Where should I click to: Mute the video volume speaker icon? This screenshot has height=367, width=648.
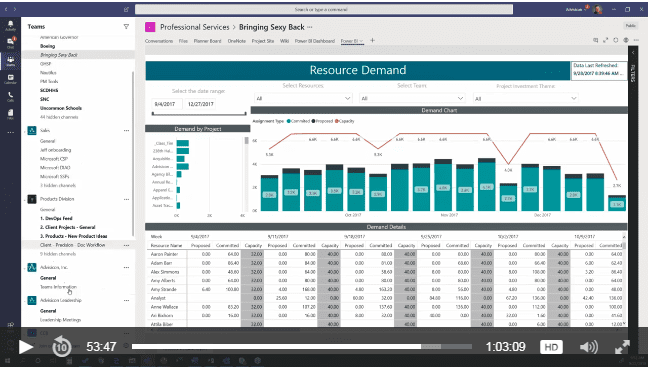[x=588, y=347]
